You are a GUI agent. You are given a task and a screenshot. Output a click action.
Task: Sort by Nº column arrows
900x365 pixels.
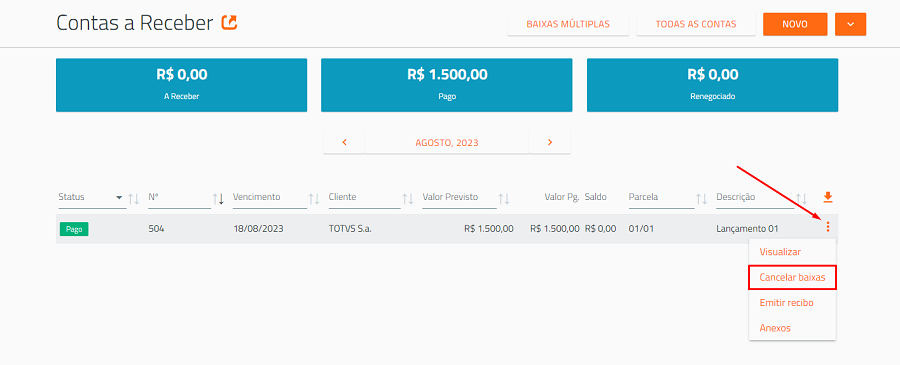pos(218,199)
